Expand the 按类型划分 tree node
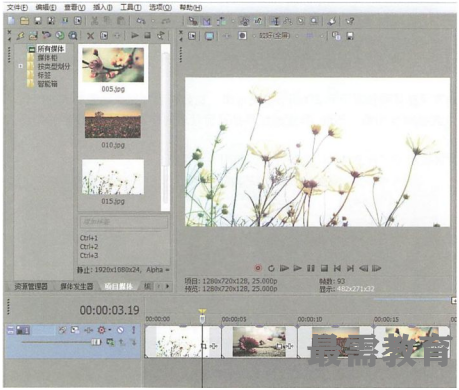The height and width of the screenshot is (390, 459). (21, 66)
